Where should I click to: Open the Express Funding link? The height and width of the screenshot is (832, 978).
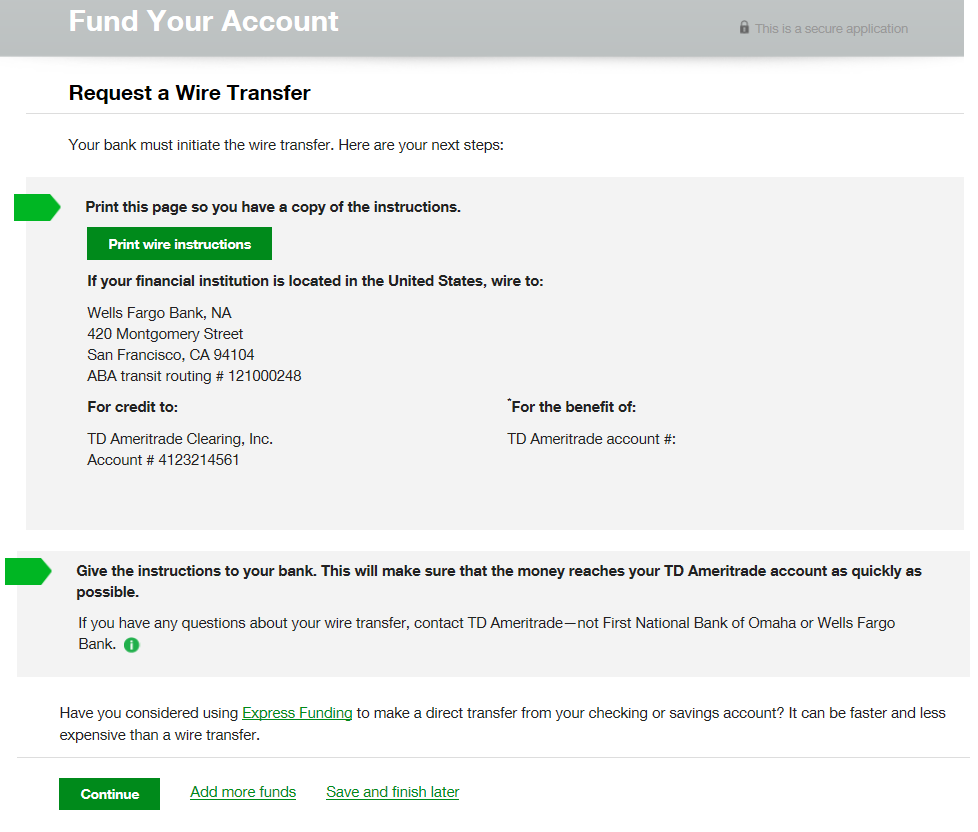297,713
